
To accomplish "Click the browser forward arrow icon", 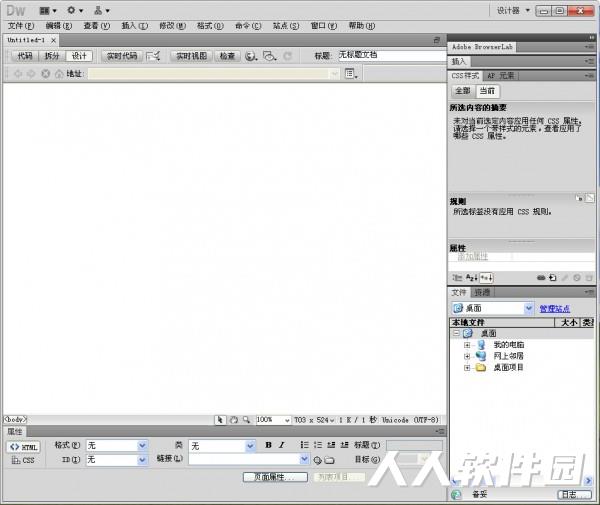I will pyautogui.click(x=31, y=73).
